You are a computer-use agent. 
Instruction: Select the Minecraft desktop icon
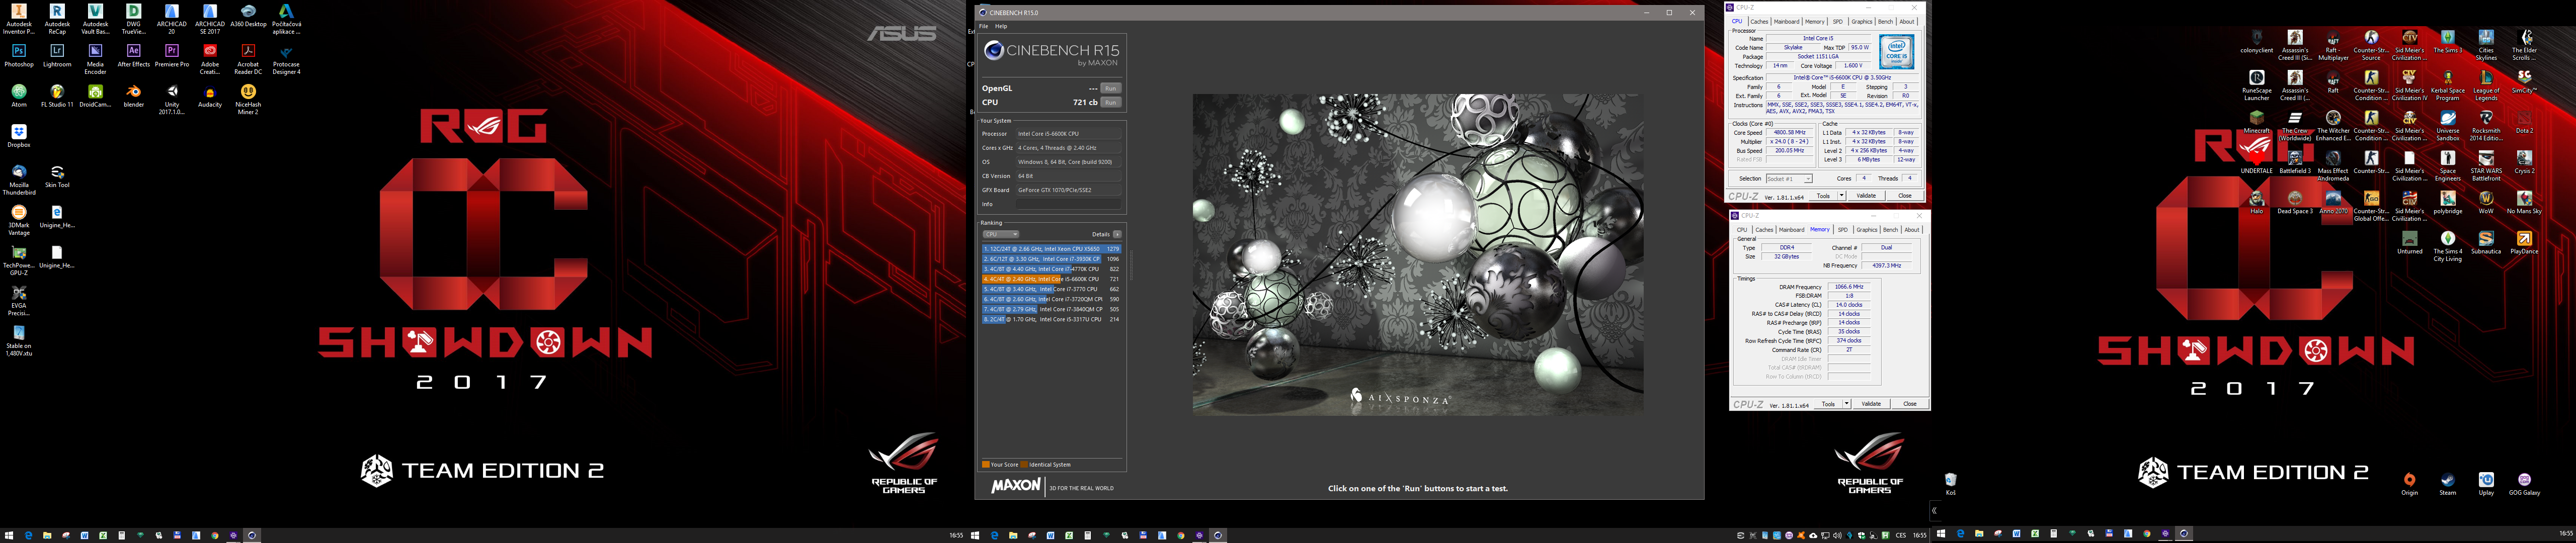pyautogui.click(x=2256, y=122)
